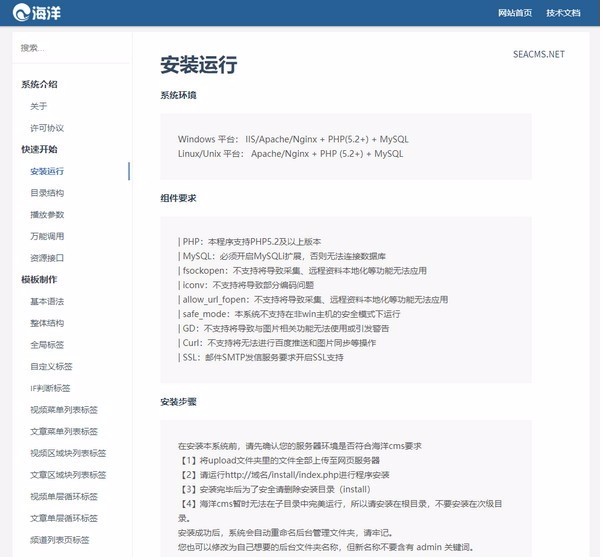Click the 组件要求 subheading

[x=179, y=199]
